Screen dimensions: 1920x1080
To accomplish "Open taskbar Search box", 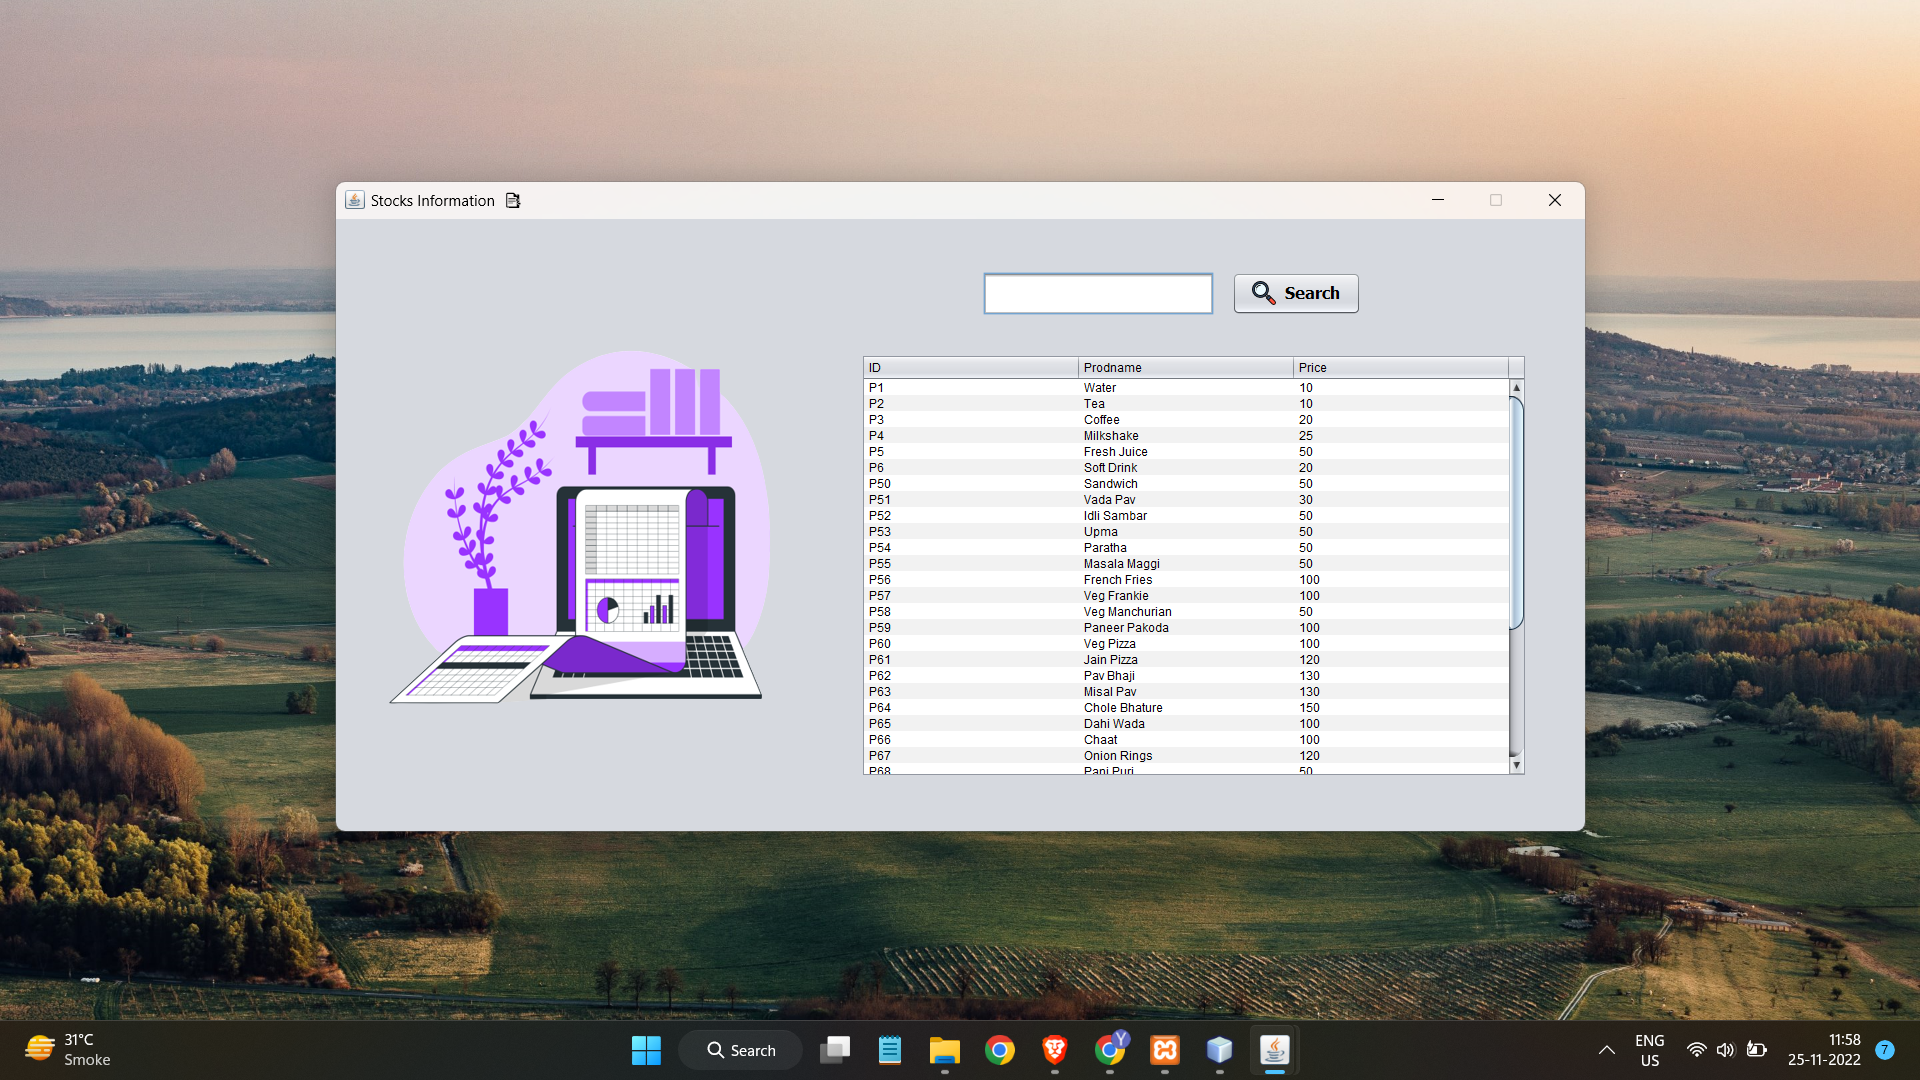I will [x=741, y=1050].
